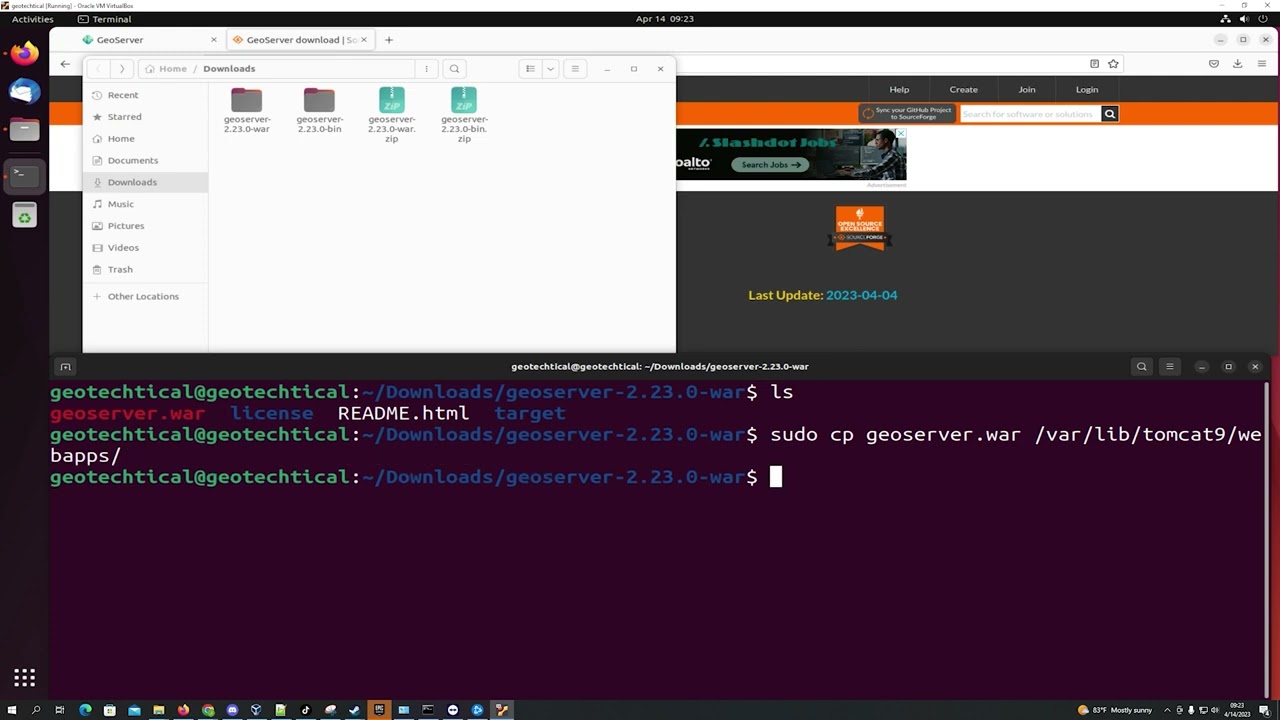Show Applications grid in the dock
This screenshot has width=1280, height=720.
pyautogui.click(x=24, y=678)
